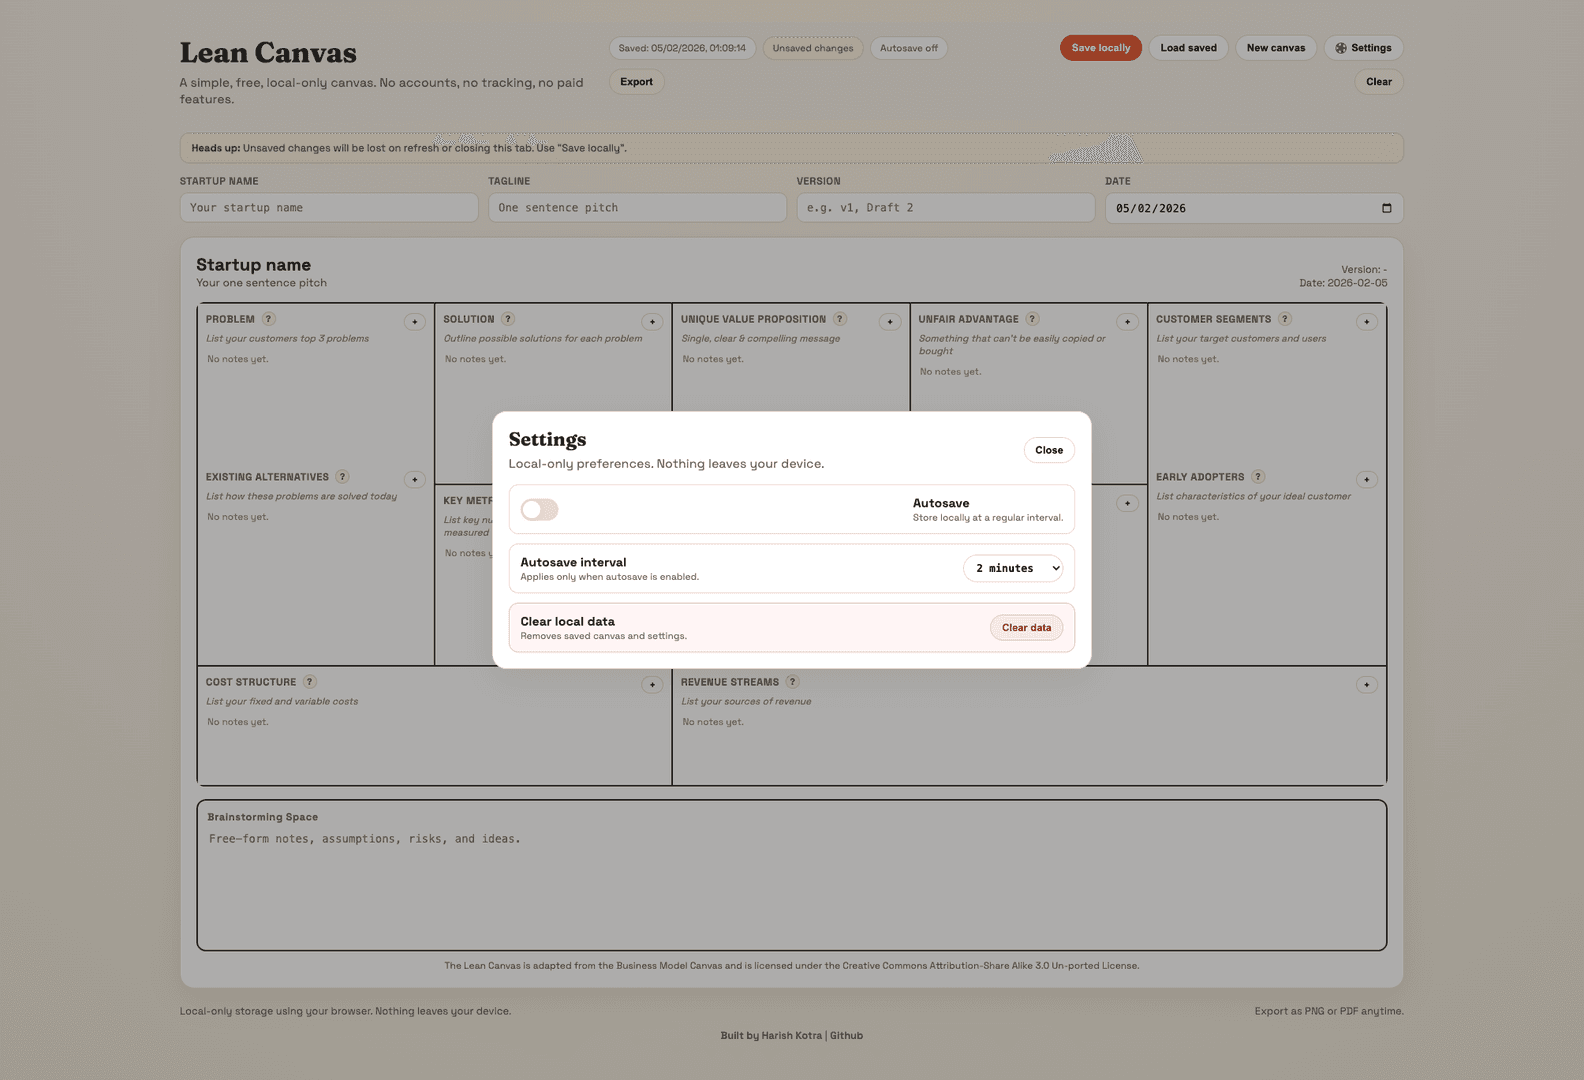Open the Github link in footer

click(x=846, y=1036)
